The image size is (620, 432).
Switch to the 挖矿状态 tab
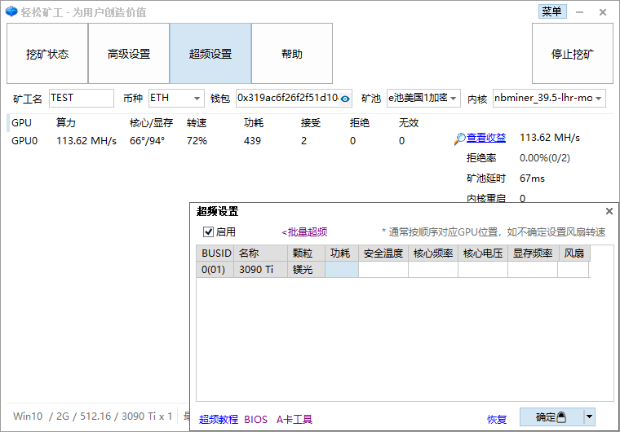coord(47,53)
